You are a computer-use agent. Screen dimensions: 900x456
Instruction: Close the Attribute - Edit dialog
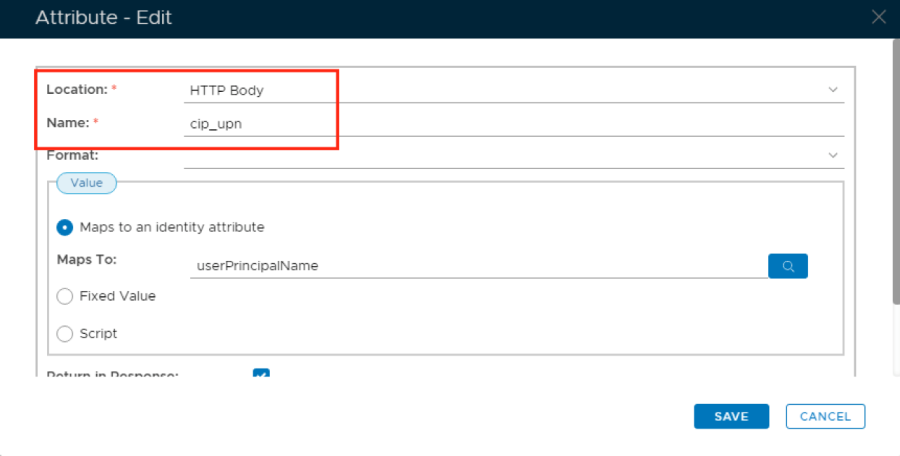(x=879, y=17)
